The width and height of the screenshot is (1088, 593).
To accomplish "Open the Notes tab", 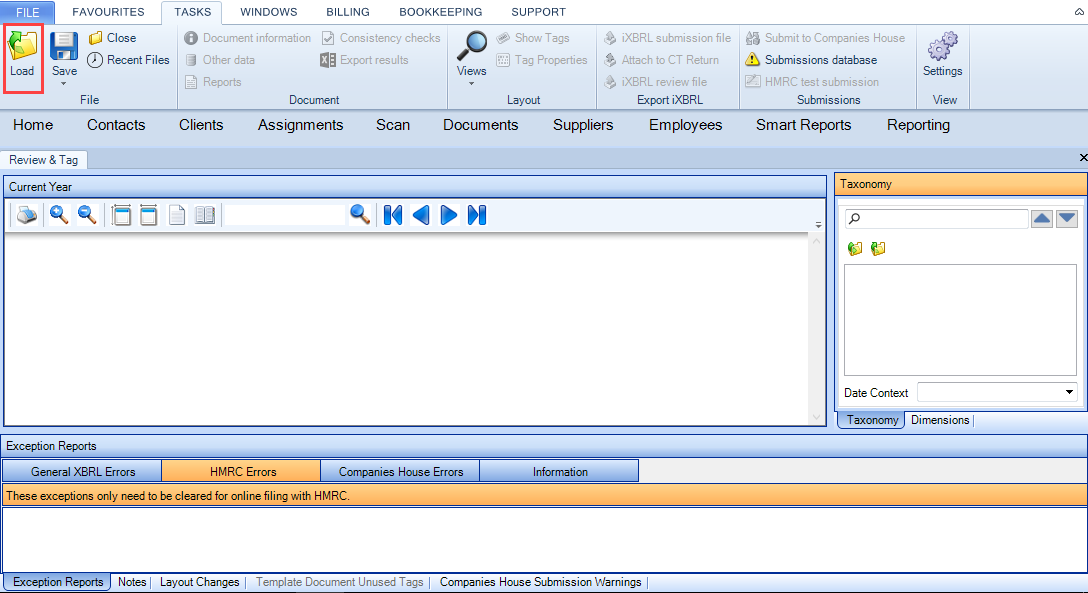I will click(x=132, y=582).
